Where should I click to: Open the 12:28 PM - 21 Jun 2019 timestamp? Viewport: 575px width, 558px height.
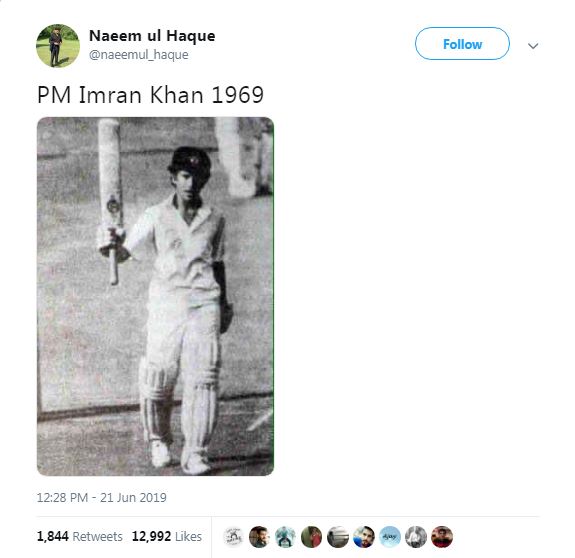[102, 498]
